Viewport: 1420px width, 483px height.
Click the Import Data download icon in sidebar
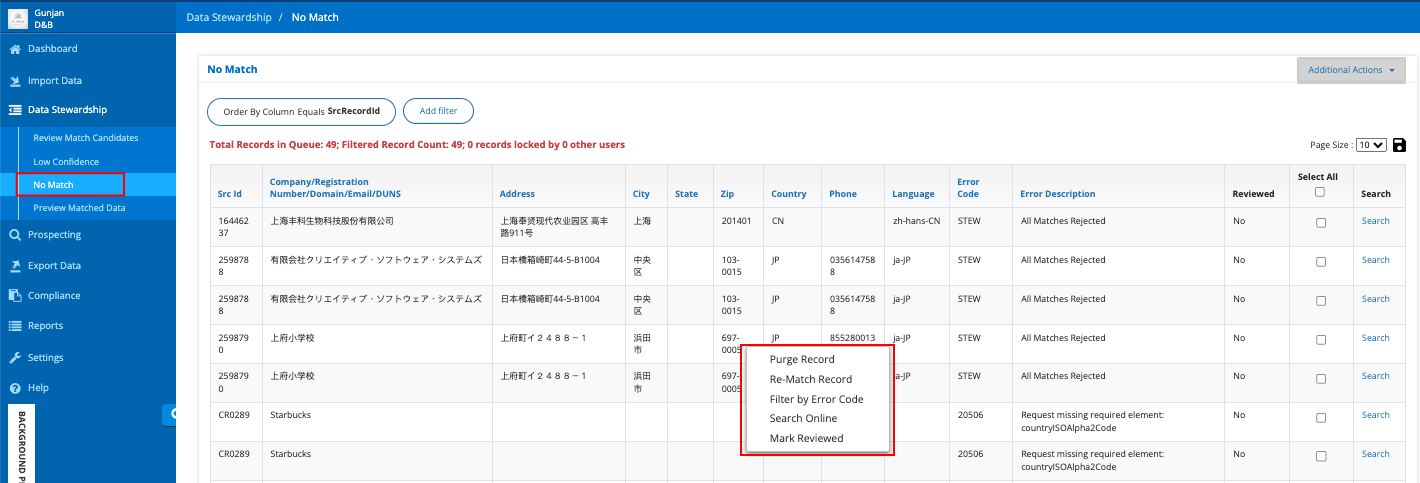pos(15,81)
